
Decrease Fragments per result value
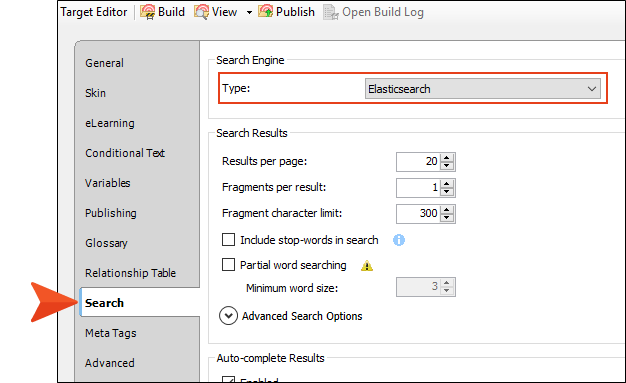pos(447,192)
